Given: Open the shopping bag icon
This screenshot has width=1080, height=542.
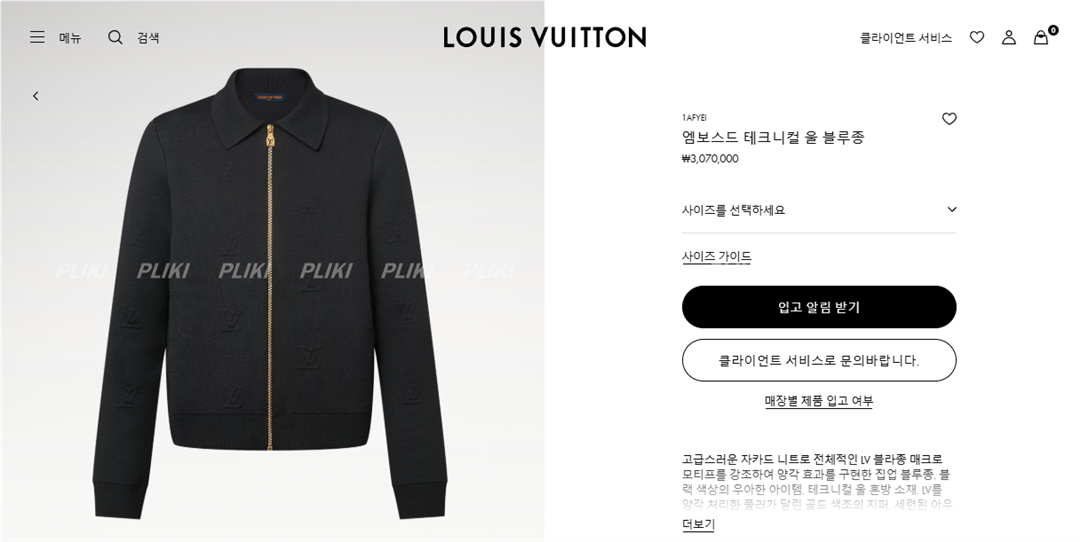Looking at the screenshot, I should point(1041,37).
